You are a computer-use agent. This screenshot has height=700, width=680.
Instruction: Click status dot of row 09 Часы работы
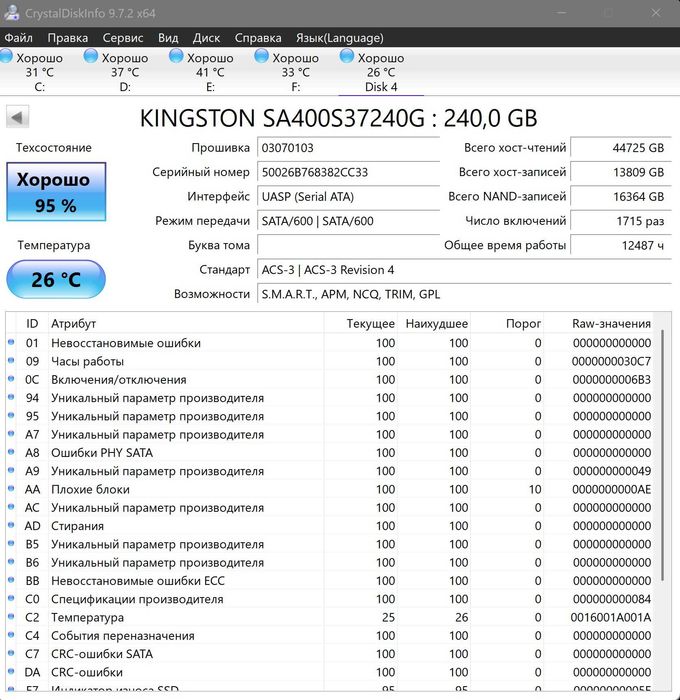click(x=11, y=360)
